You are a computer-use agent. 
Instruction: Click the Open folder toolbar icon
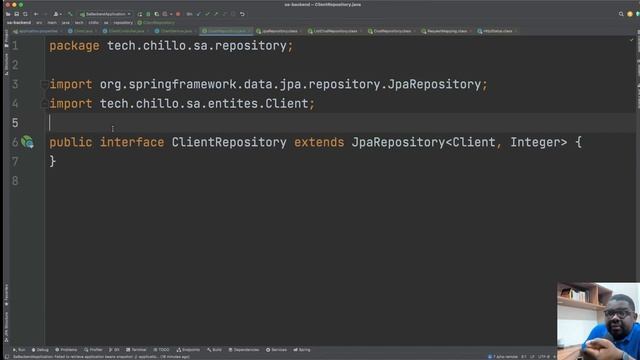pyautogui.click(x=8, y=14)
